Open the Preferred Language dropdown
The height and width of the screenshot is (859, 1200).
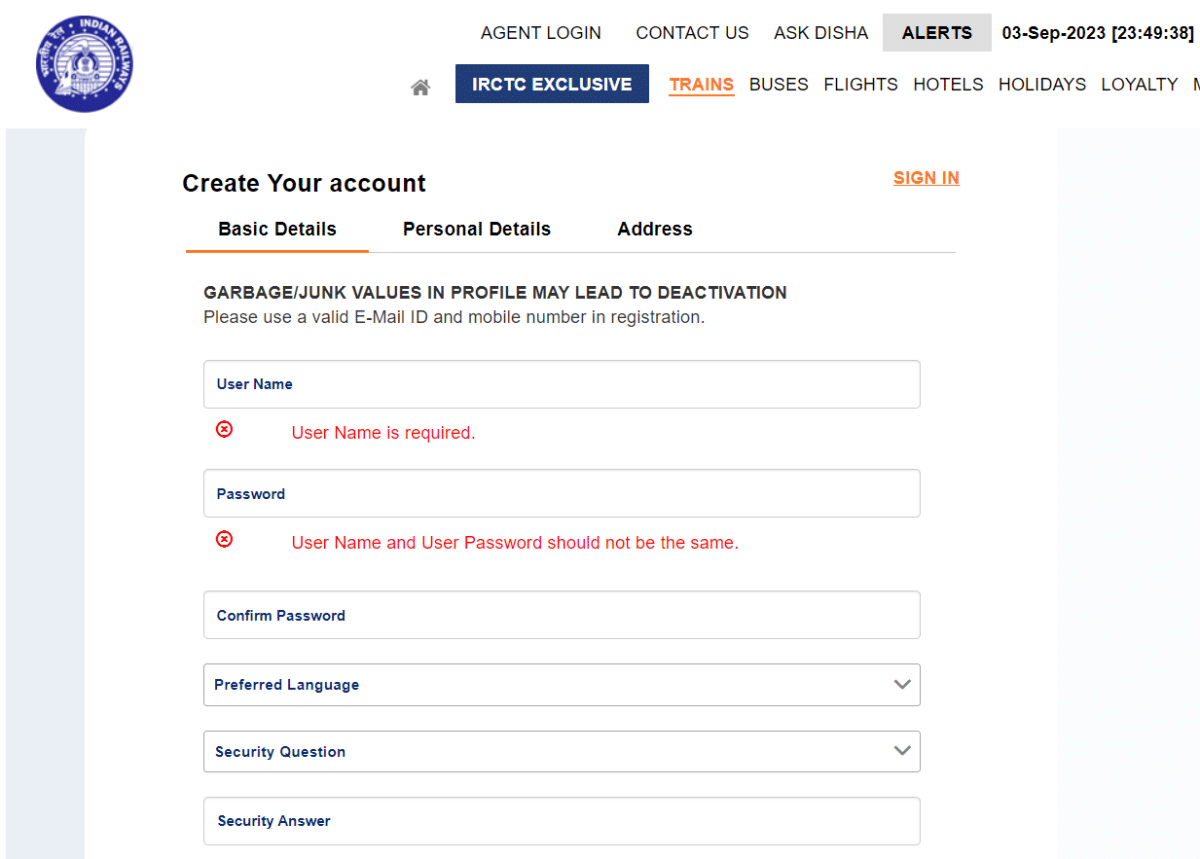[561, 684]
